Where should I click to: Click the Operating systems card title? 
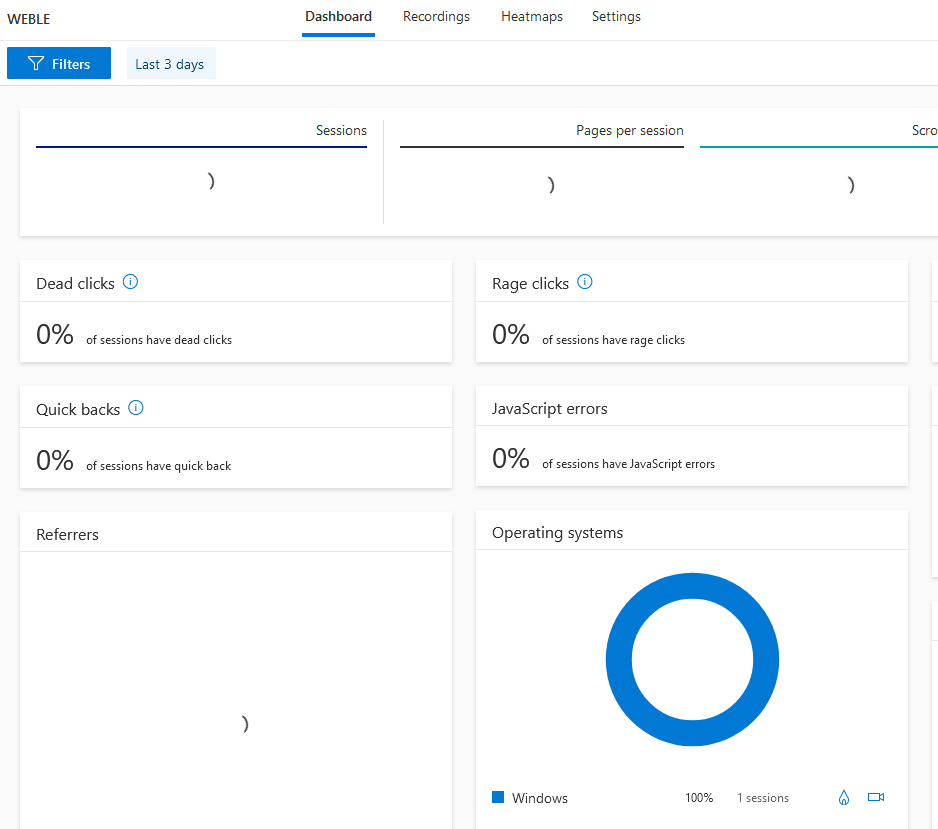click(x=557, y=533)
